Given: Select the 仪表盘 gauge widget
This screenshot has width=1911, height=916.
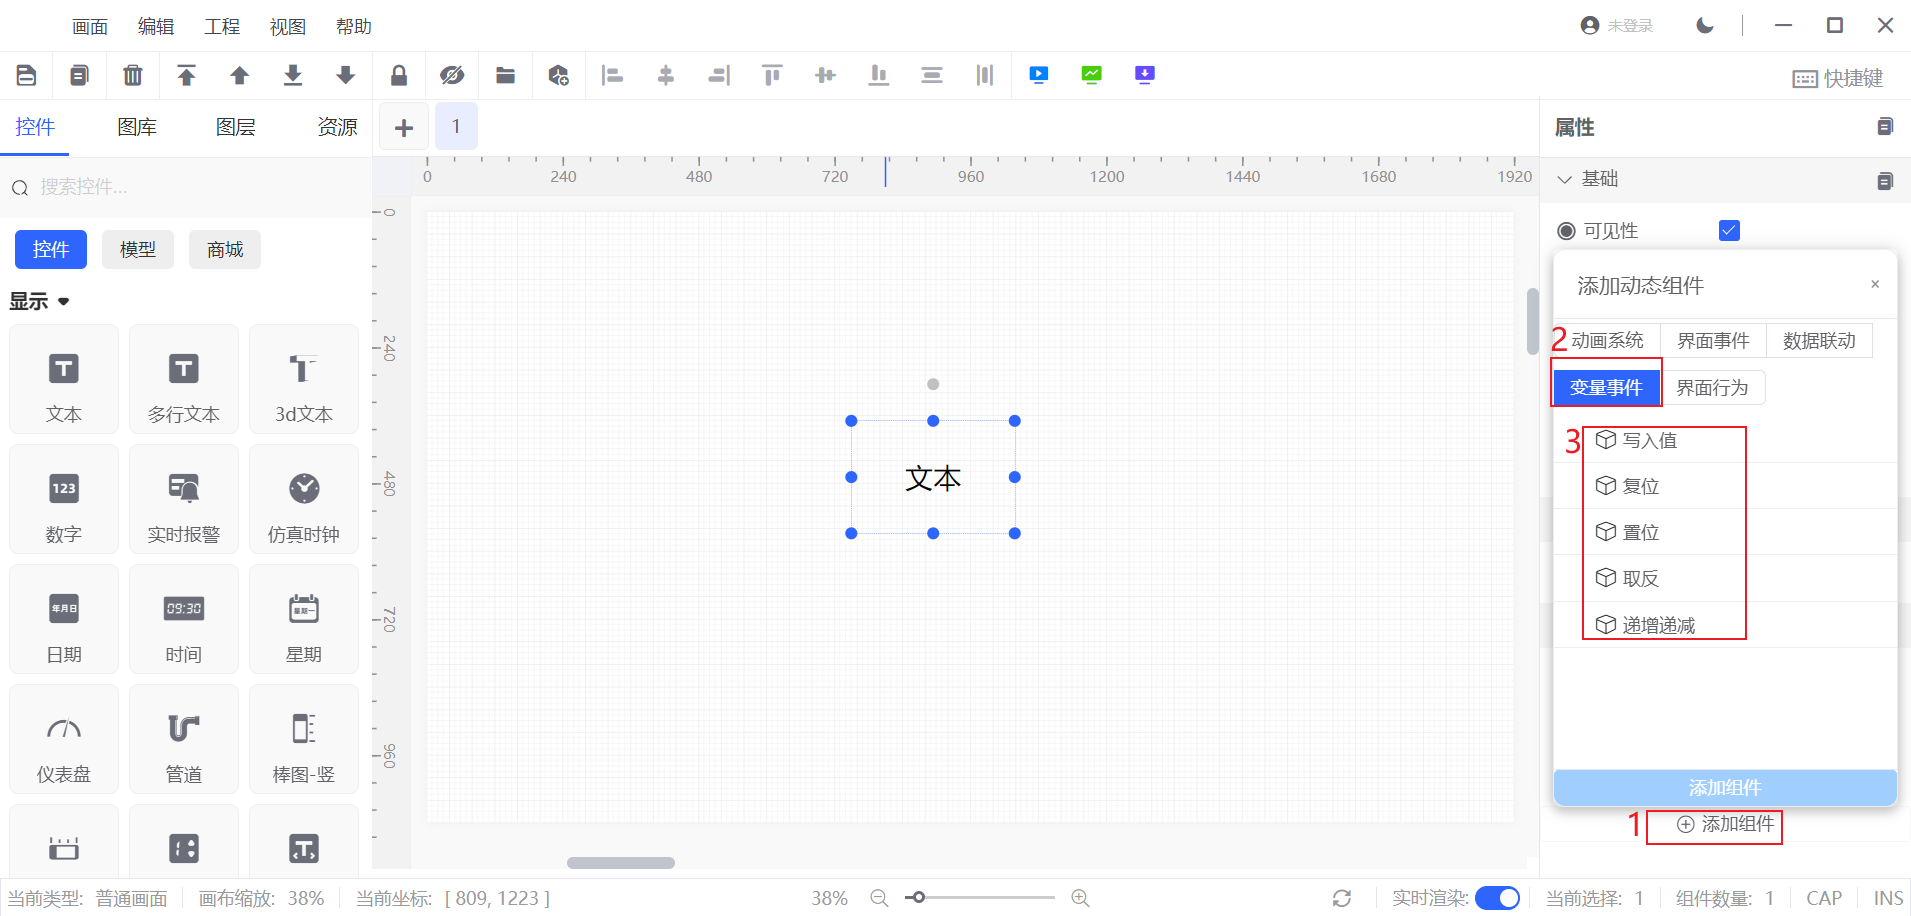Looking at the screenshot, I should pos(64,740).
